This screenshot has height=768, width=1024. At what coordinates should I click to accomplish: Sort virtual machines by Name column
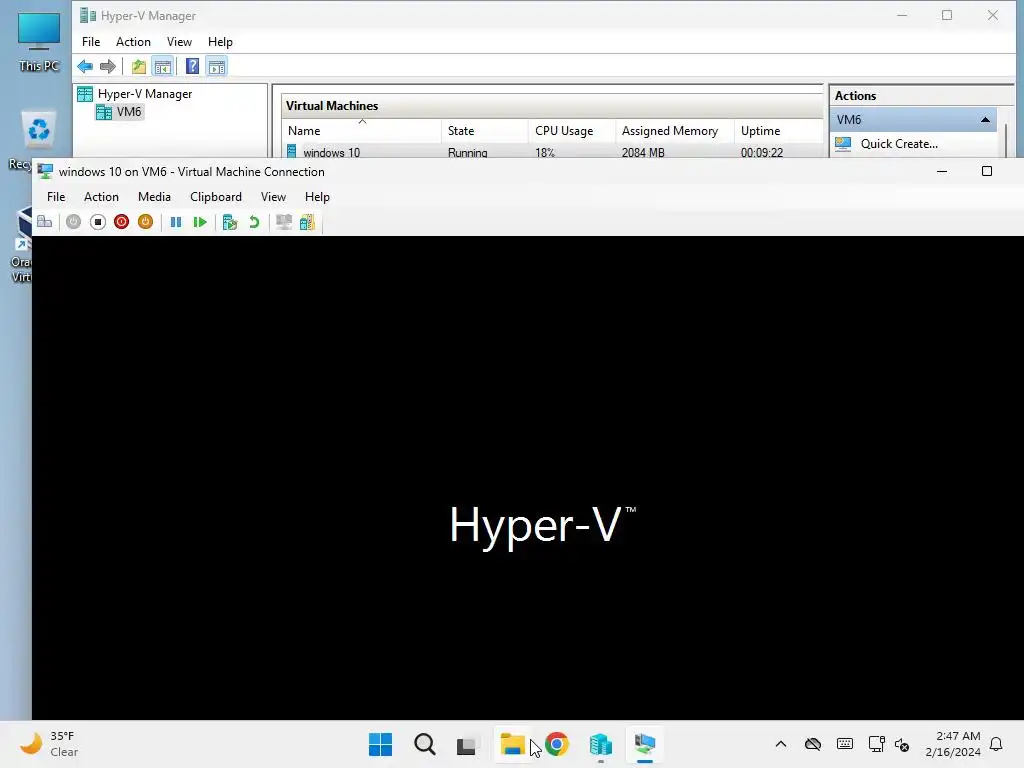point(362,131)
